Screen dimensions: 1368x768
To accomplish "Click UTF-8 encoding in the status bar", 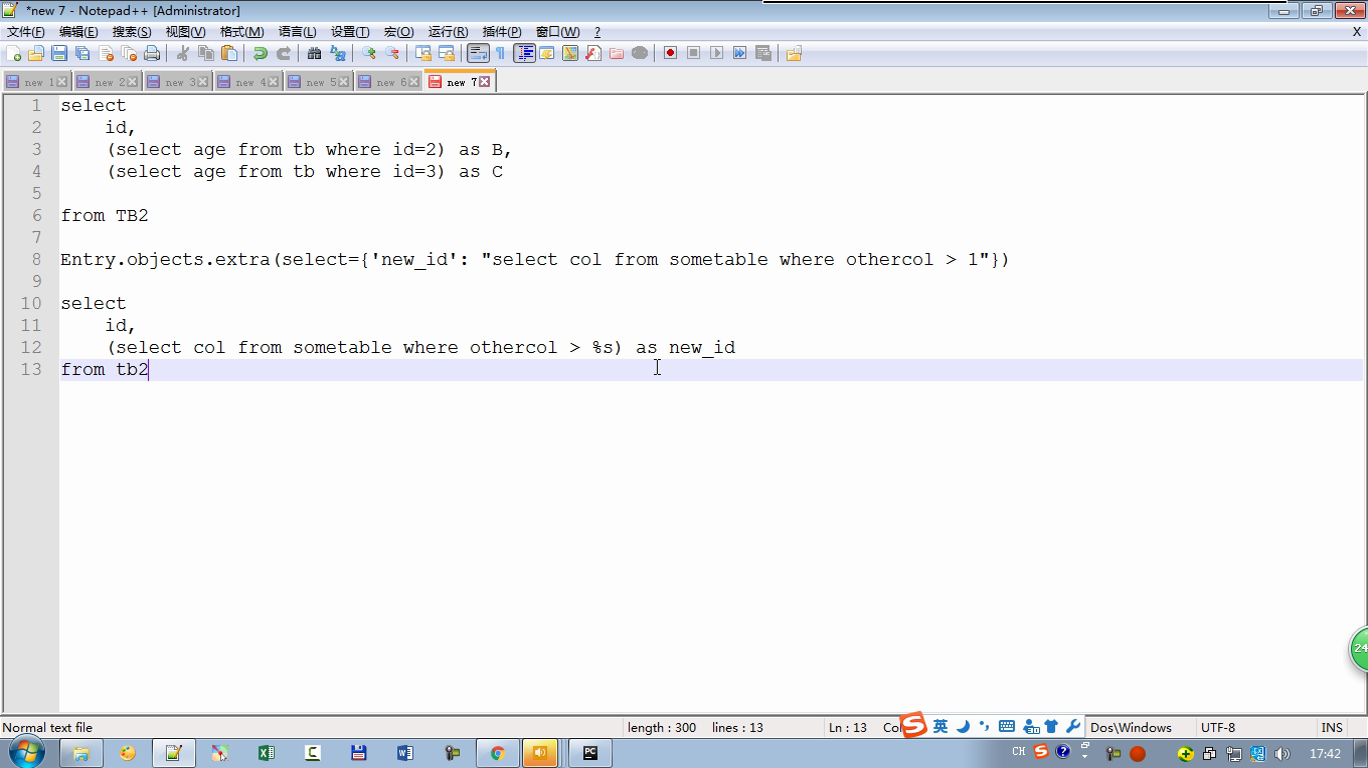I will pyautogui.click(x=1218, y=727).
